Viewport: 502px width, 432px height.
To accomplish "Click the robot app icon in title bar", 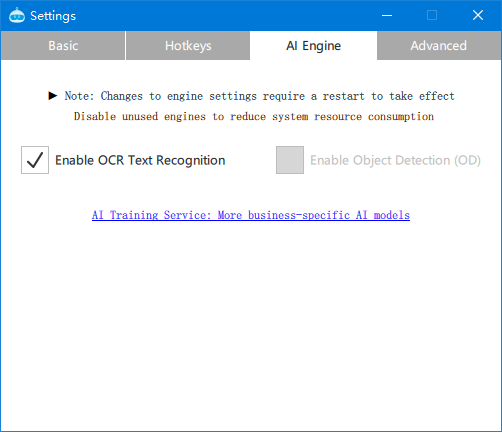I will click(x=17, y=15).
